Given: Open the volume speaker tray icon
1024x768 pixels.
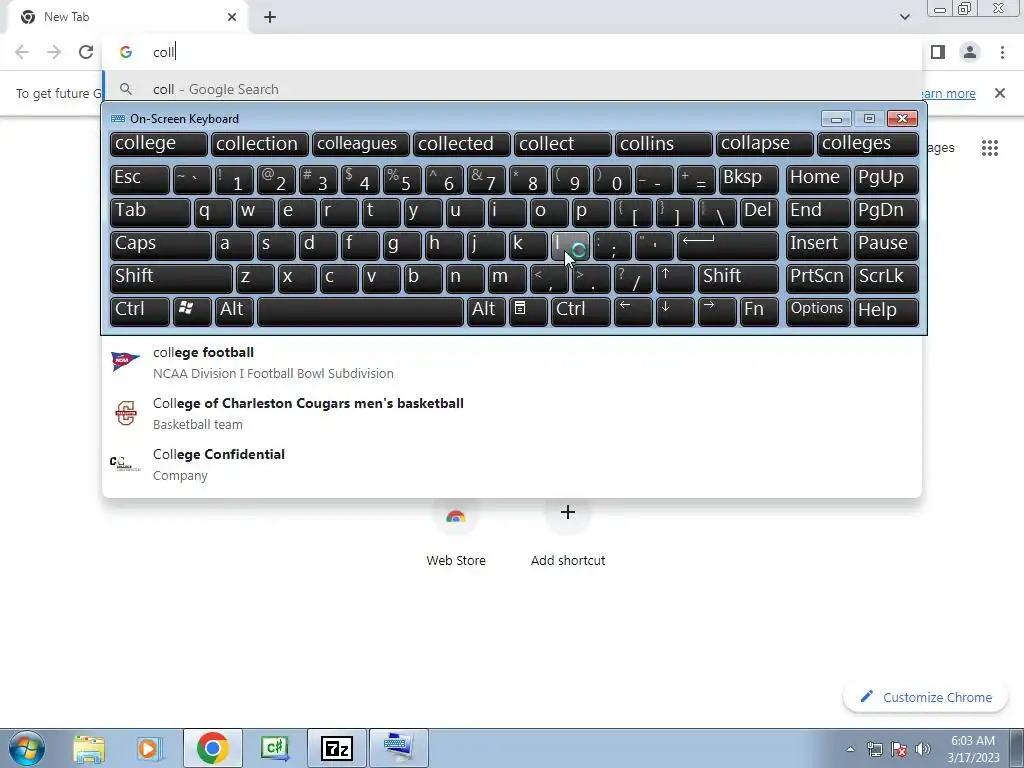Looking at the screenshot, I should coord(922,749).
